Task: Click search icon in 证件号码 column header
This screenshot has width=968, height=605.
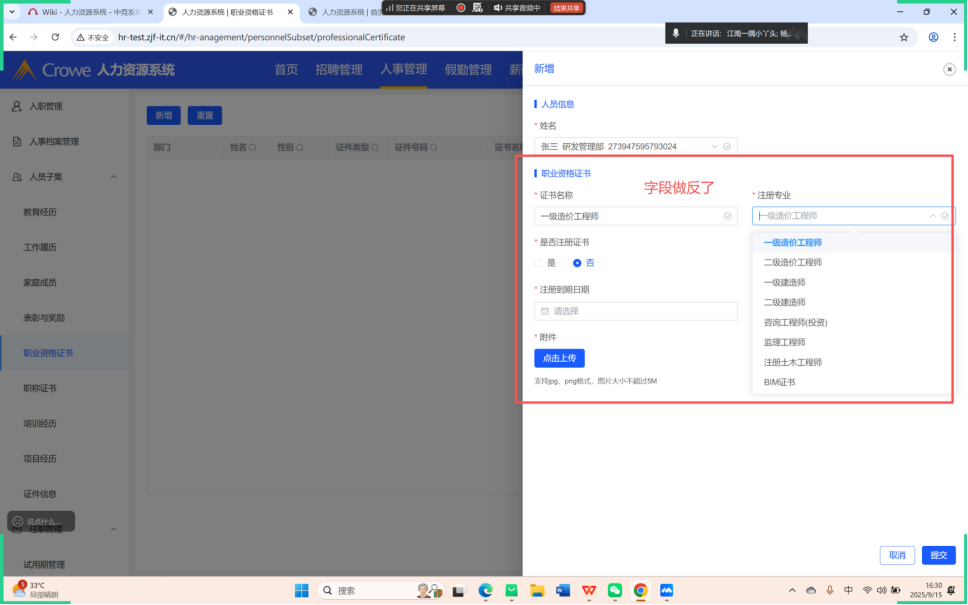Action: (x=434, y=148)
